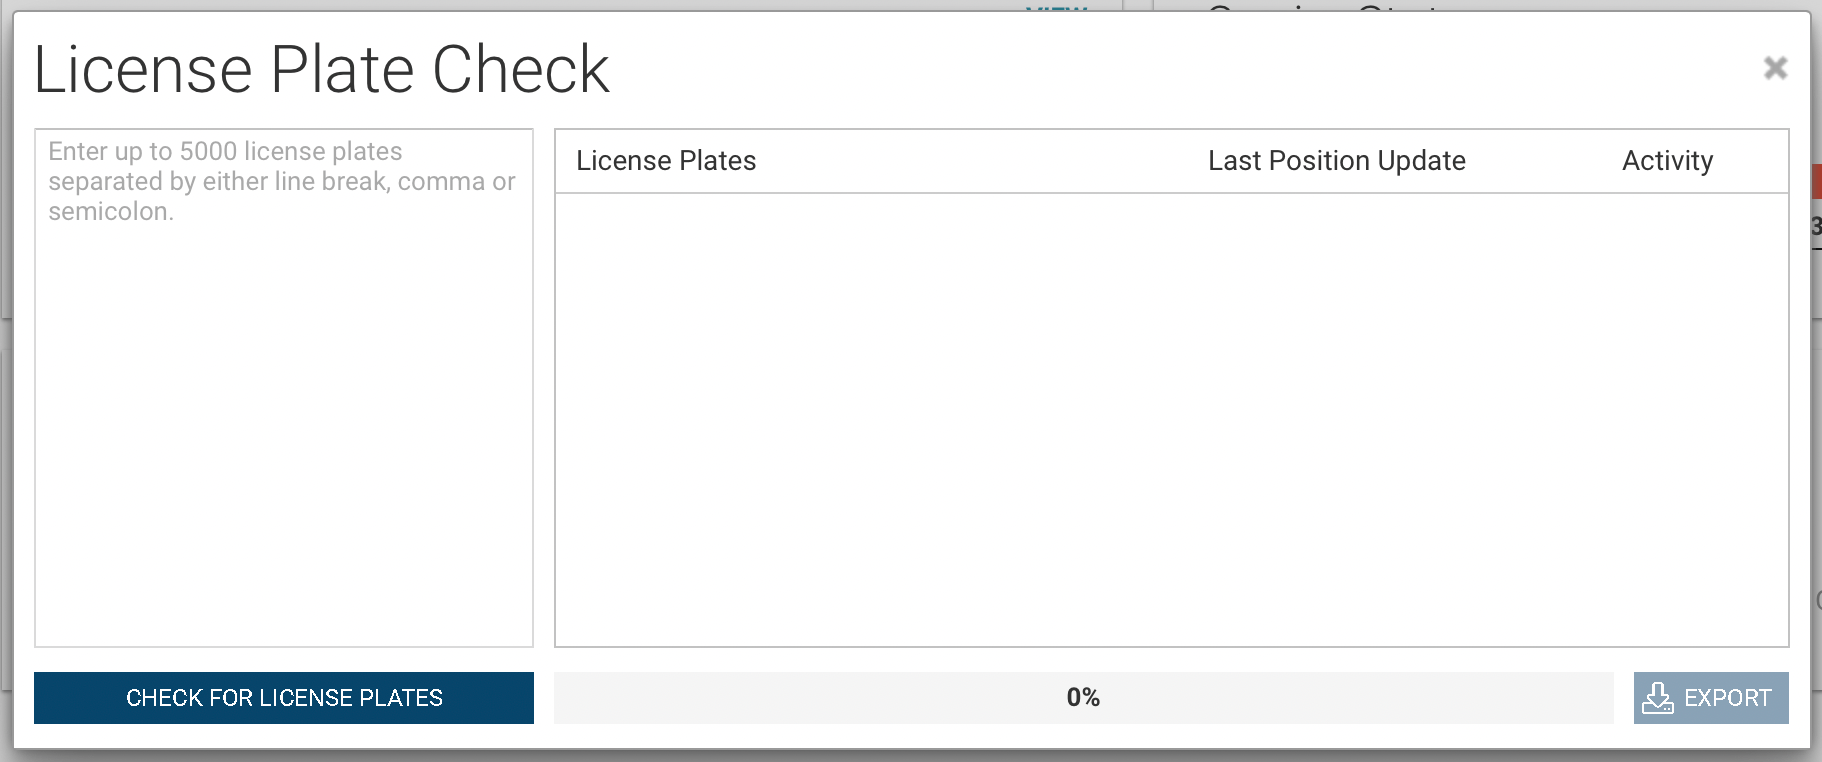Viewport: 1822px width, 762px height.
Task: Toggle sorting on the Activity column
Action: 1667,160
